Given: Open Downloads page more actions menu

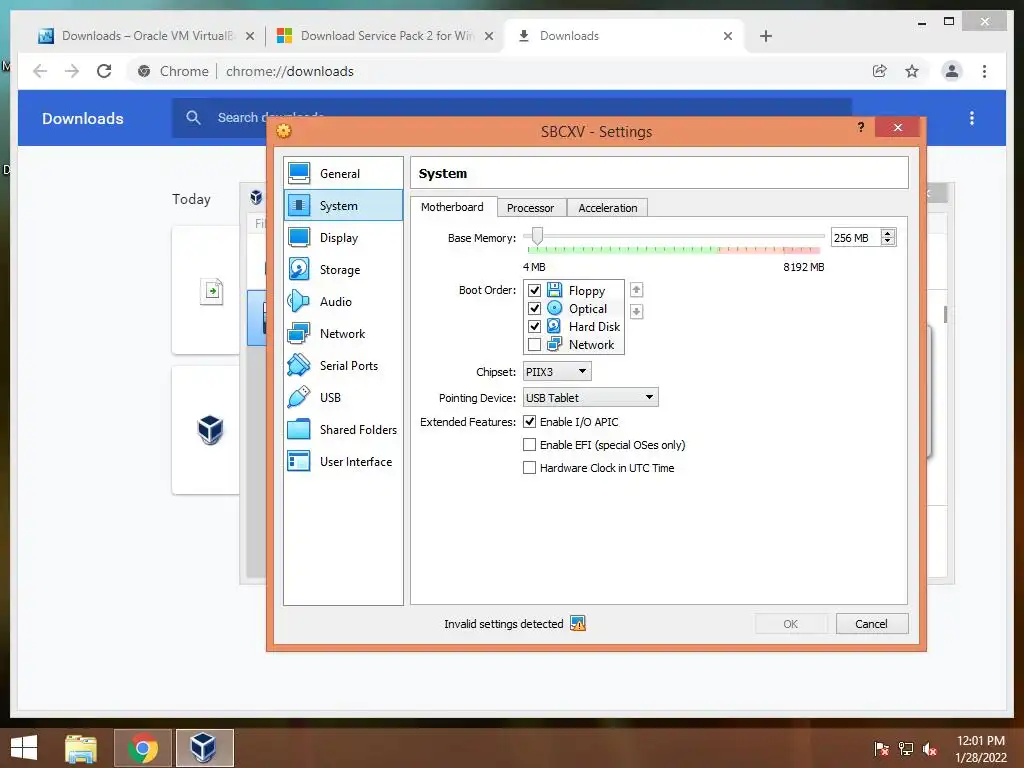Looking at the screenshot, I should tap(972, 118).
